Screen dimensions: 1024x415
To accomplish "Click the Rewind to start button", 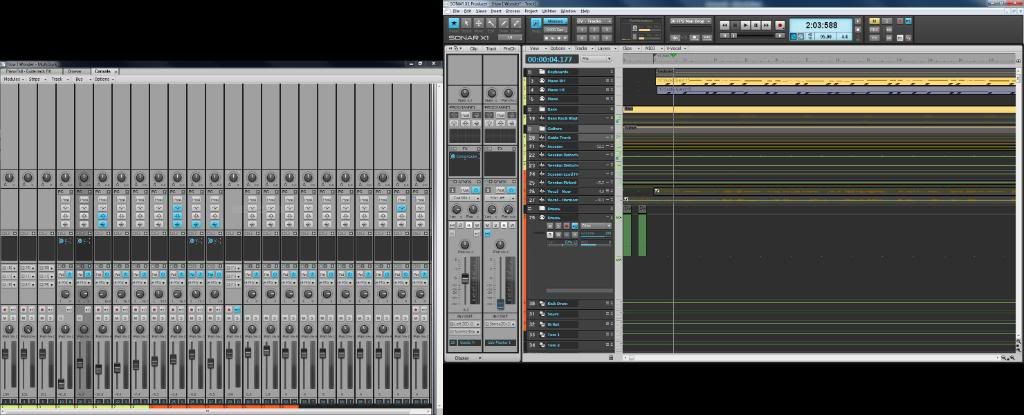I will pyautogui.click(x=725, y=24).
